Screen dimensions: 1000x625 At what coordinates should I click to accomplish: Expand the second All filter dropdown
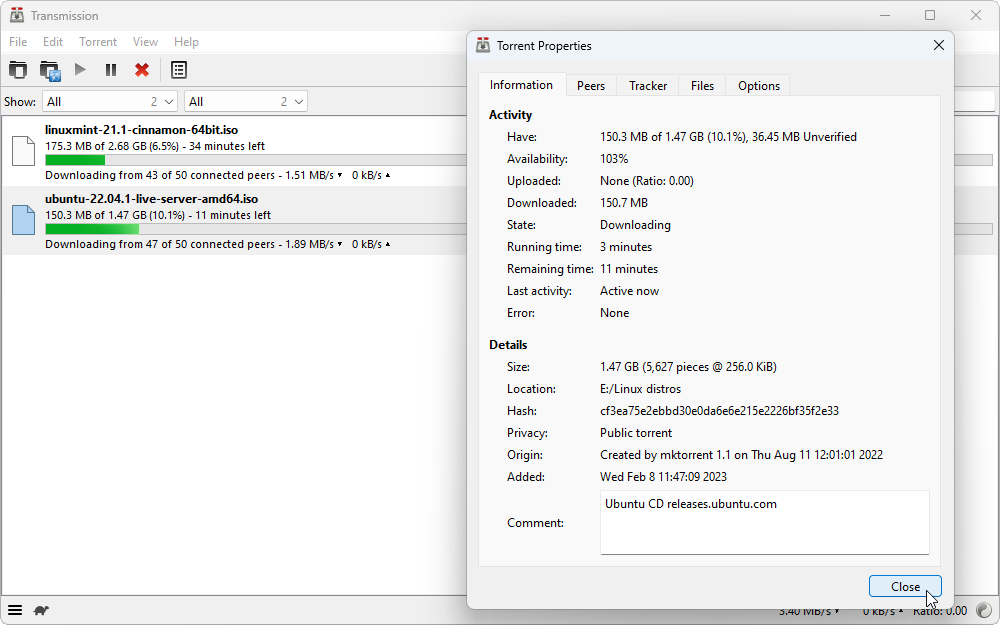click(x=246, y=101)
